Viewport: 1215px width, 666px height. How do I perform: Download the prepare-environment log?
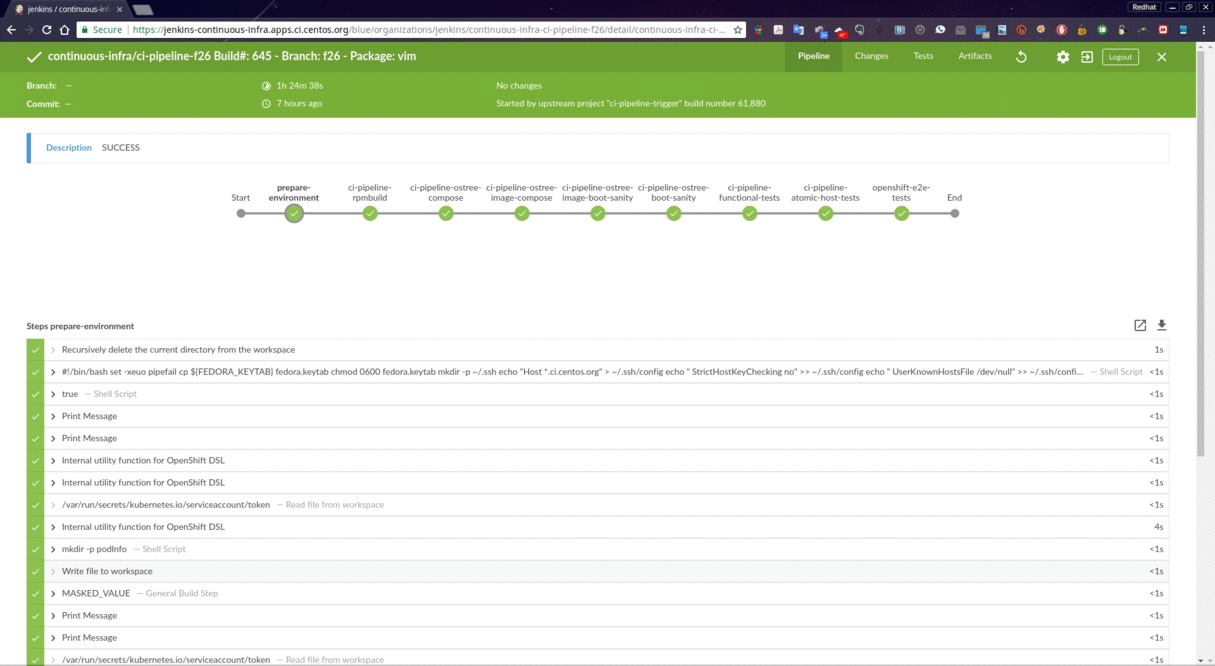point(1162,325)
